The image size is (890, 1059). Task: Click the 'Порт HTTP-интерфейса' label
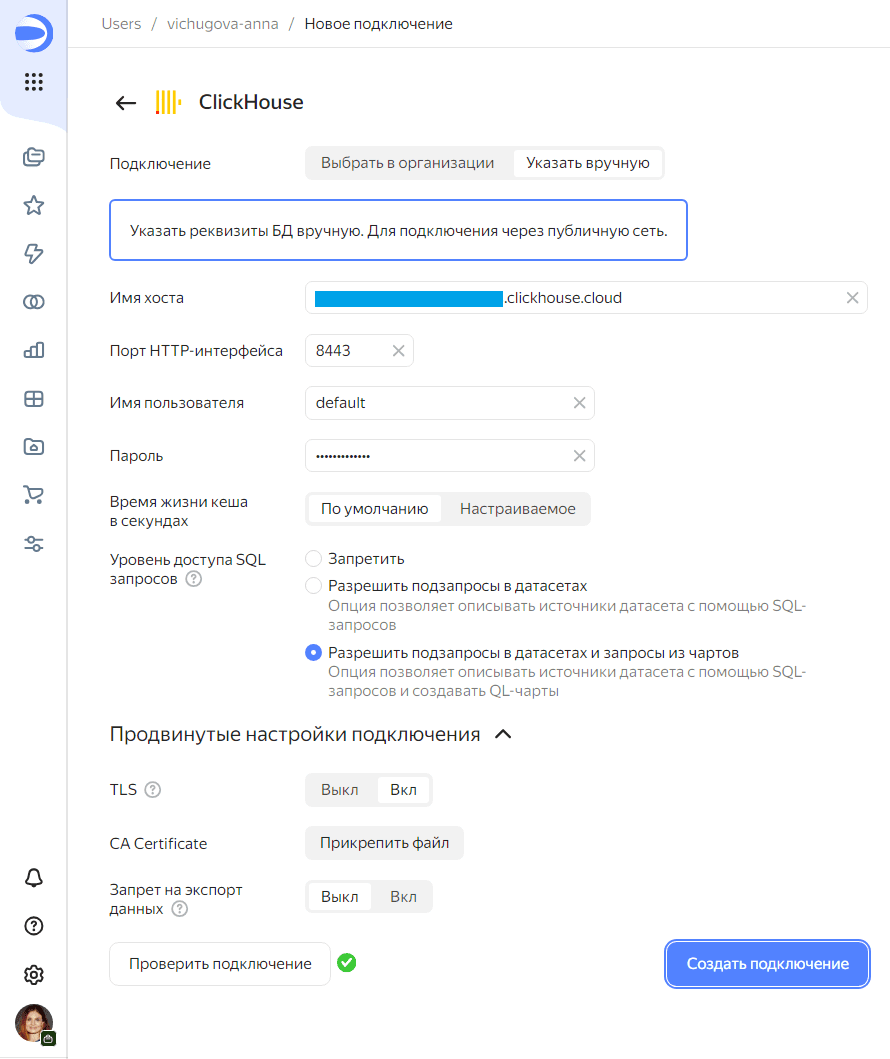pos(196,351)
